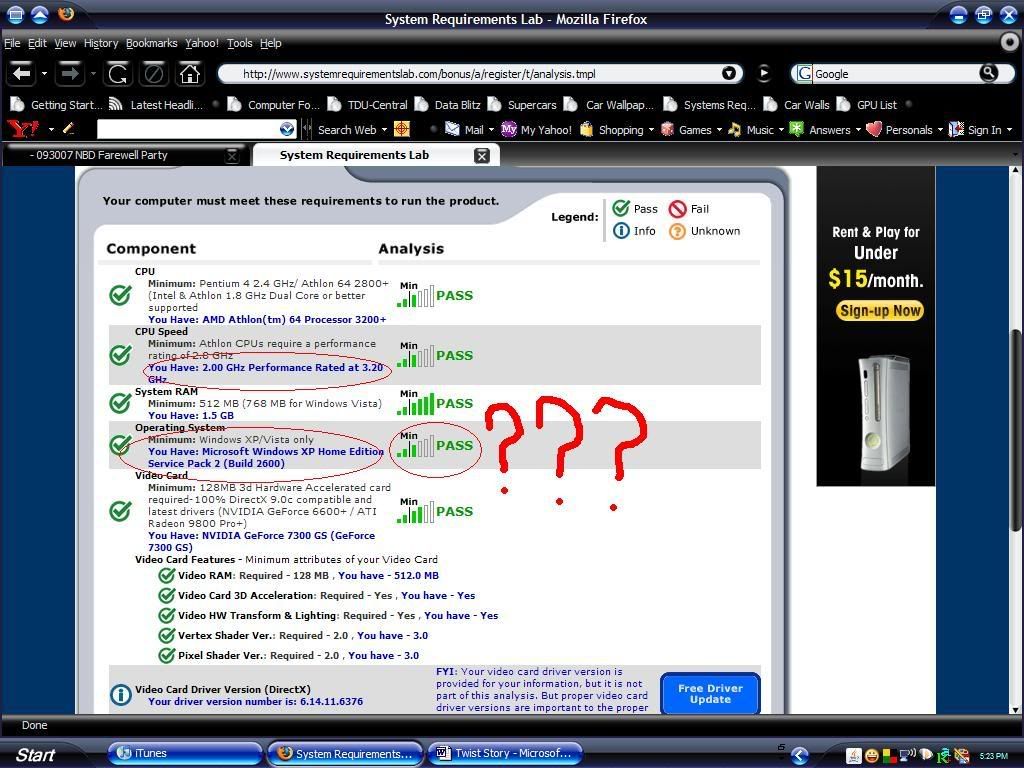
Task: Expand the Games dropdown arrow
Action: click(x=719, y=130)
